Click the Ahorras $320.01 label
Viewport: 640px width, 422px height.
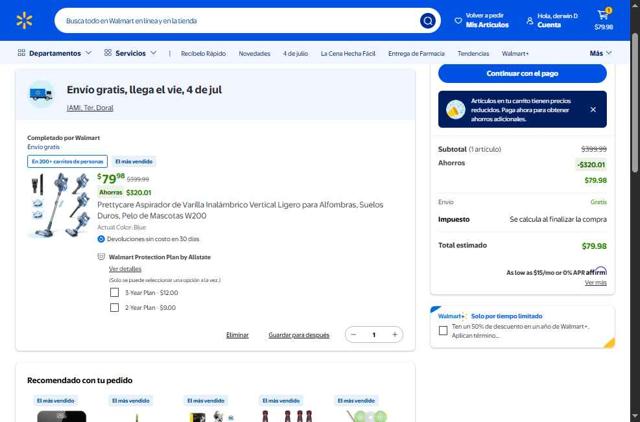(x=124, y=192)
